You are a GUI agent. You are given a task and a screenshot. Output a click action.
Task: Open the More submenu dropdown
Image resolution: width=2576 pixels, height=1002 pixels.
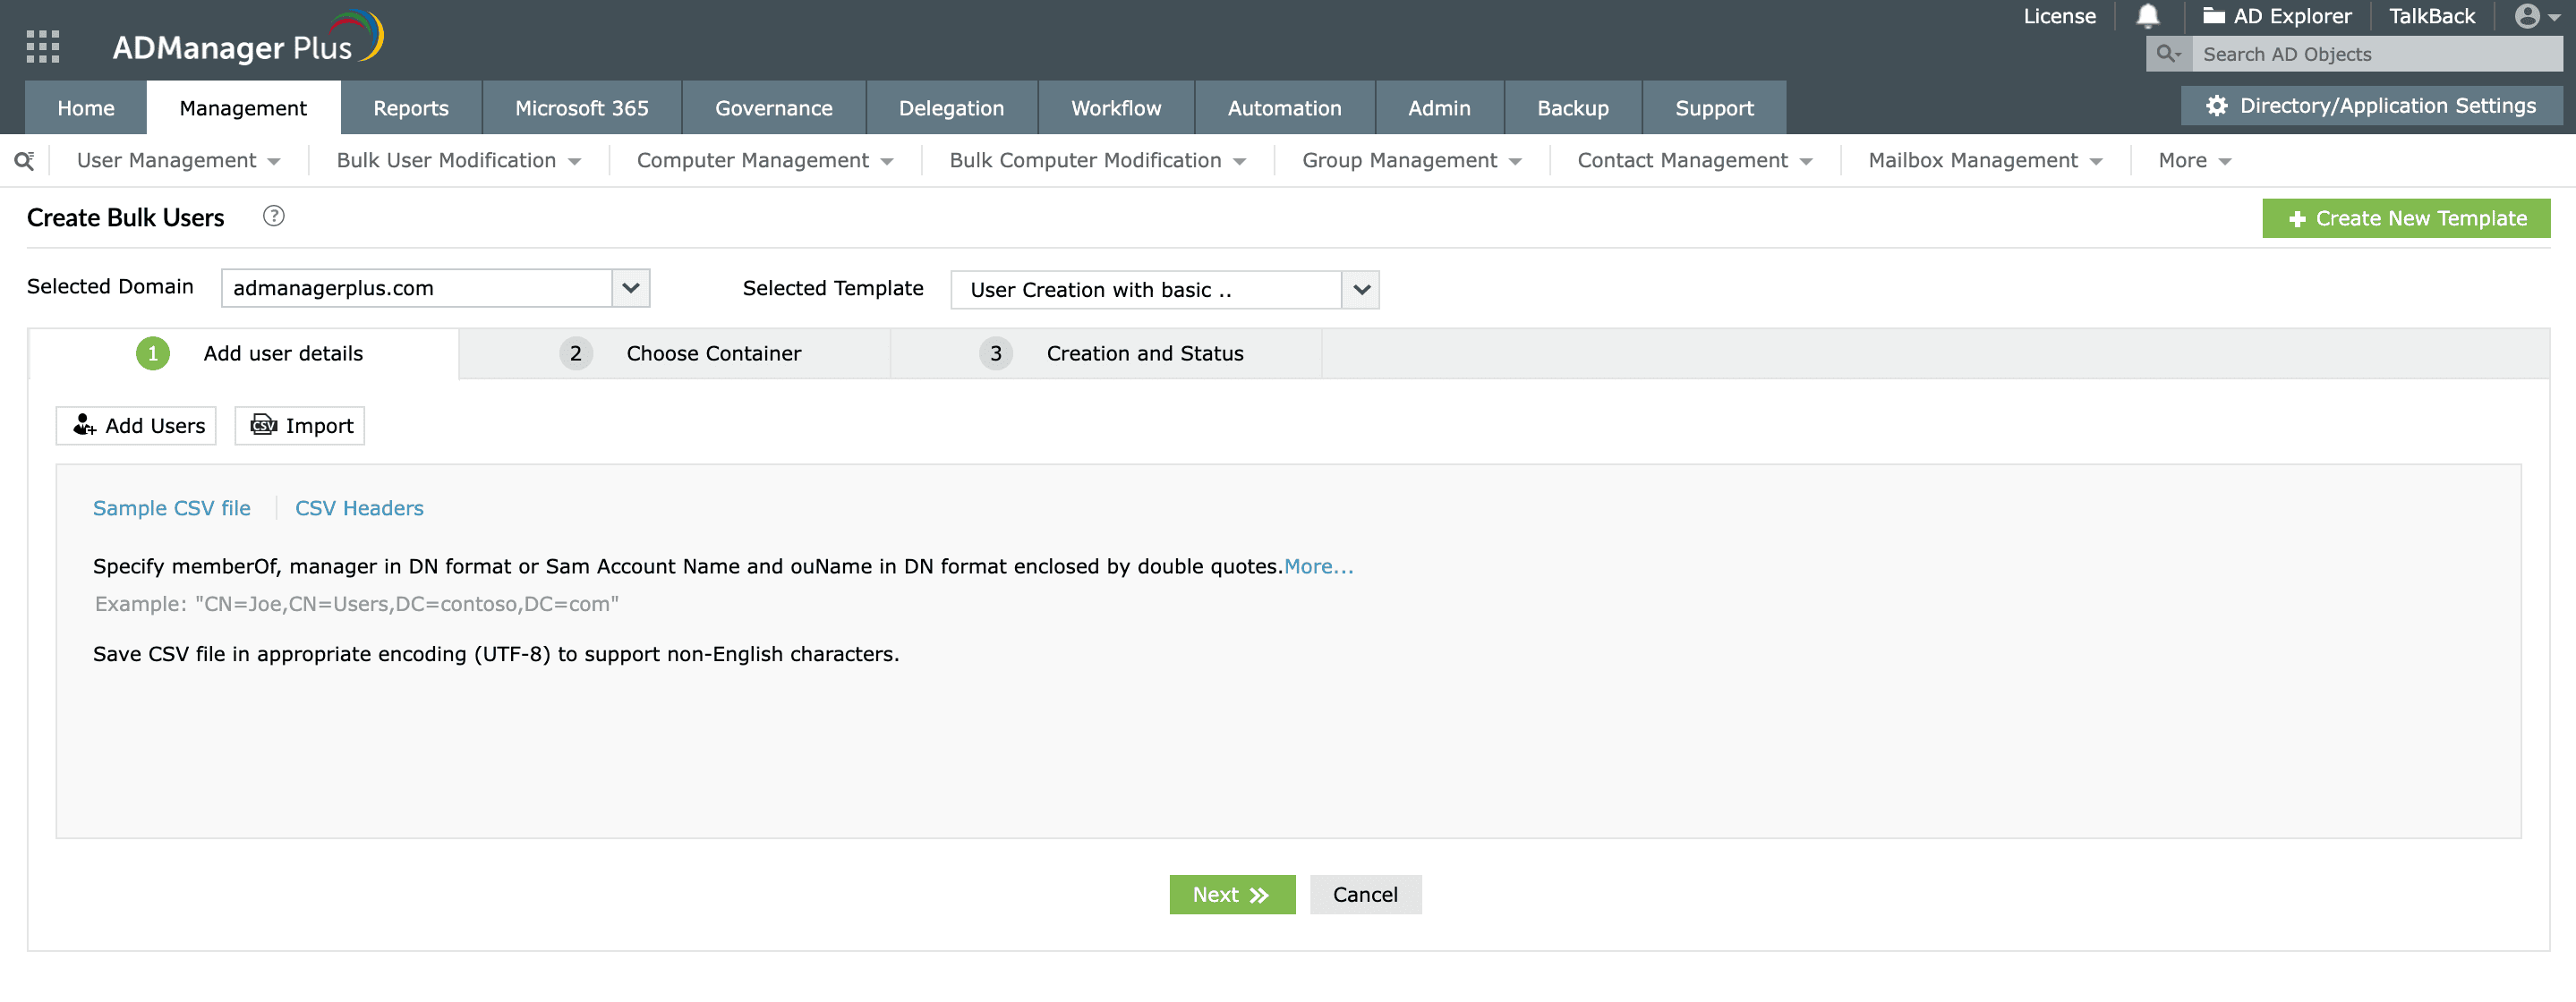click(2193, 161)
